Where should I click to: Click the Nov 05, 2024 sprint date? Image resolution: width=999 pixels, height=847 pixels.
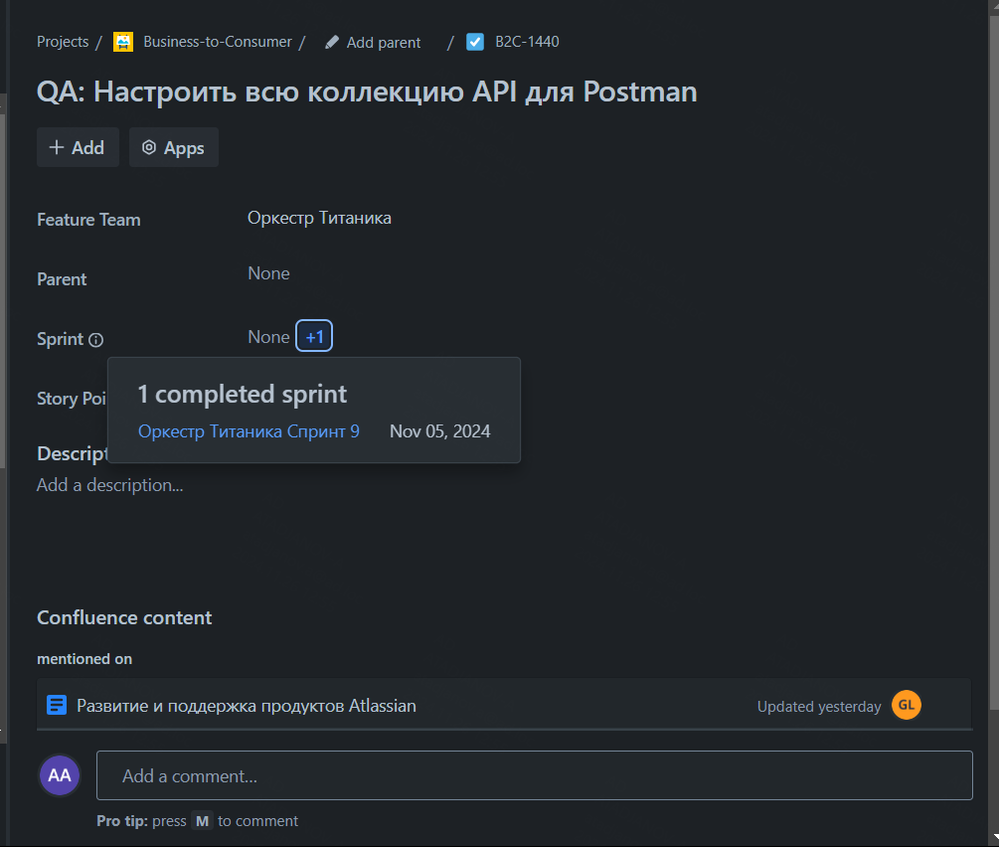pos(440,431)
